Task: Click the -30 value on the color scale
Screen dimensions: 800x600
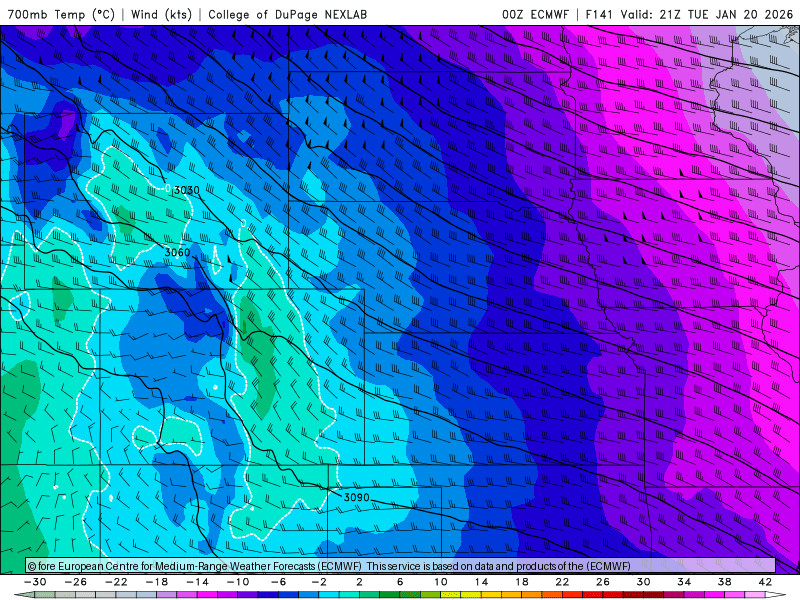Action: click(35, 582)
